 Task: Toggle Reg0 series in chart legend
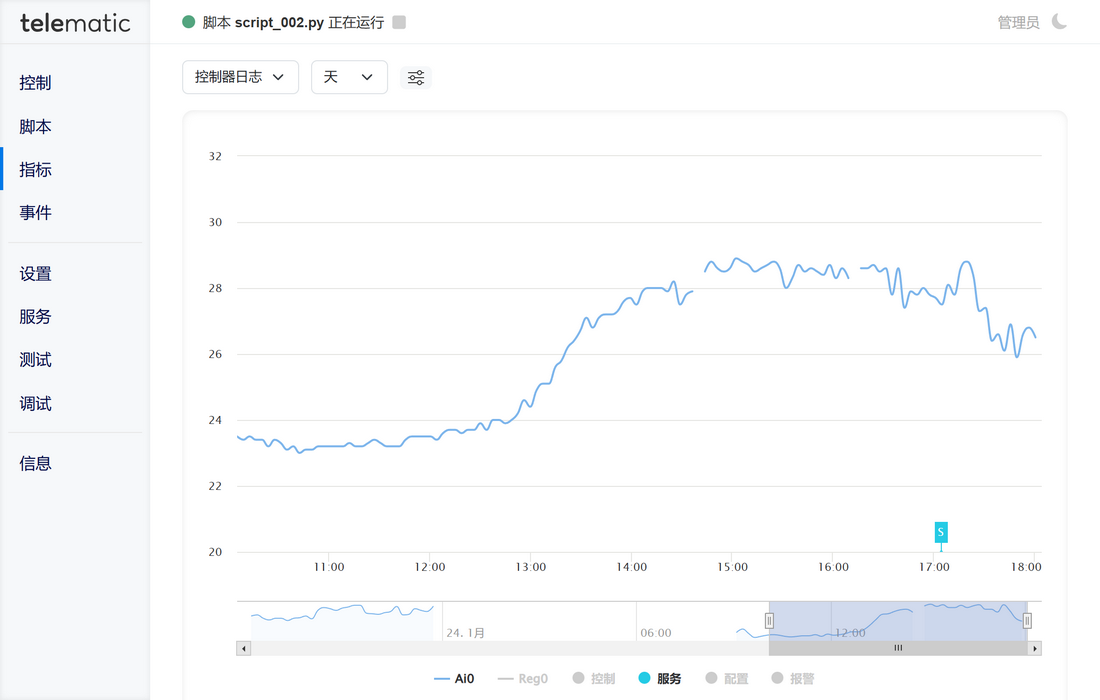click(x=522, y=679)
